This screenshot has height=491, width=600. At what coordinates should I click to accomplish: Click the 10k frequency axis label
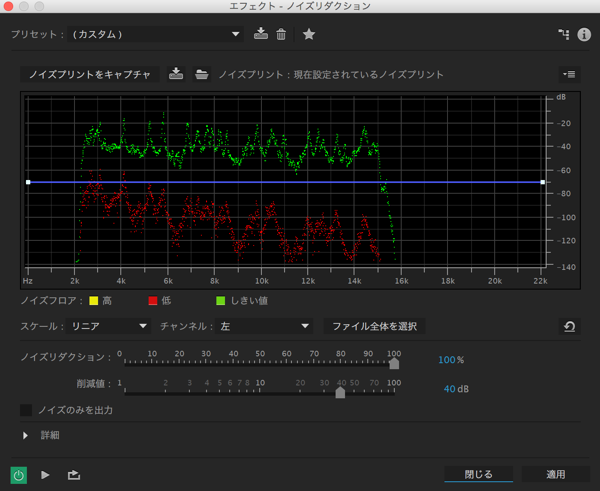pyautogui.click(x=262, y=281)
